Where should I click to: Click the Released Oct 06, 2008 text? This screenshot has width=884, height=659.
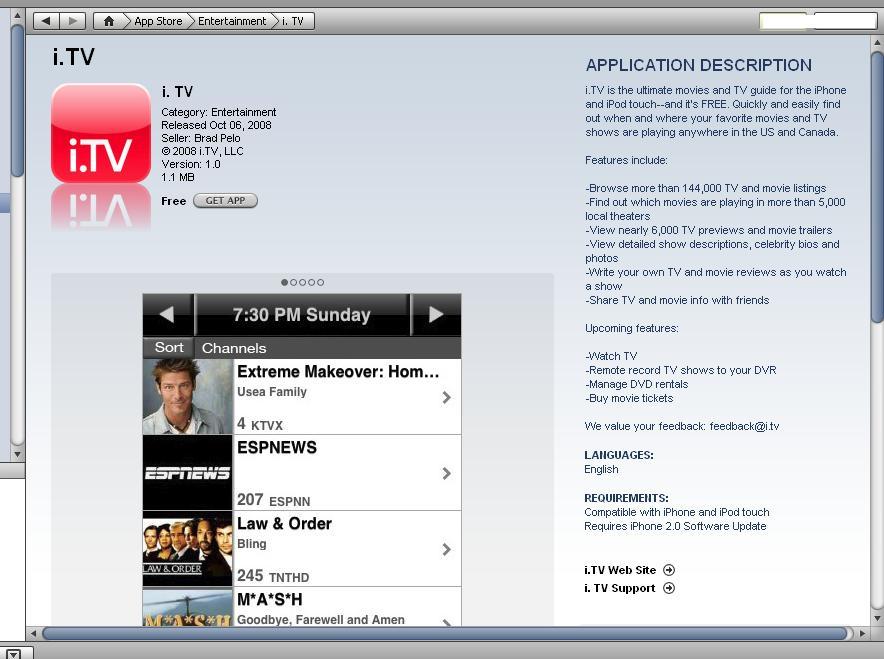216,125
